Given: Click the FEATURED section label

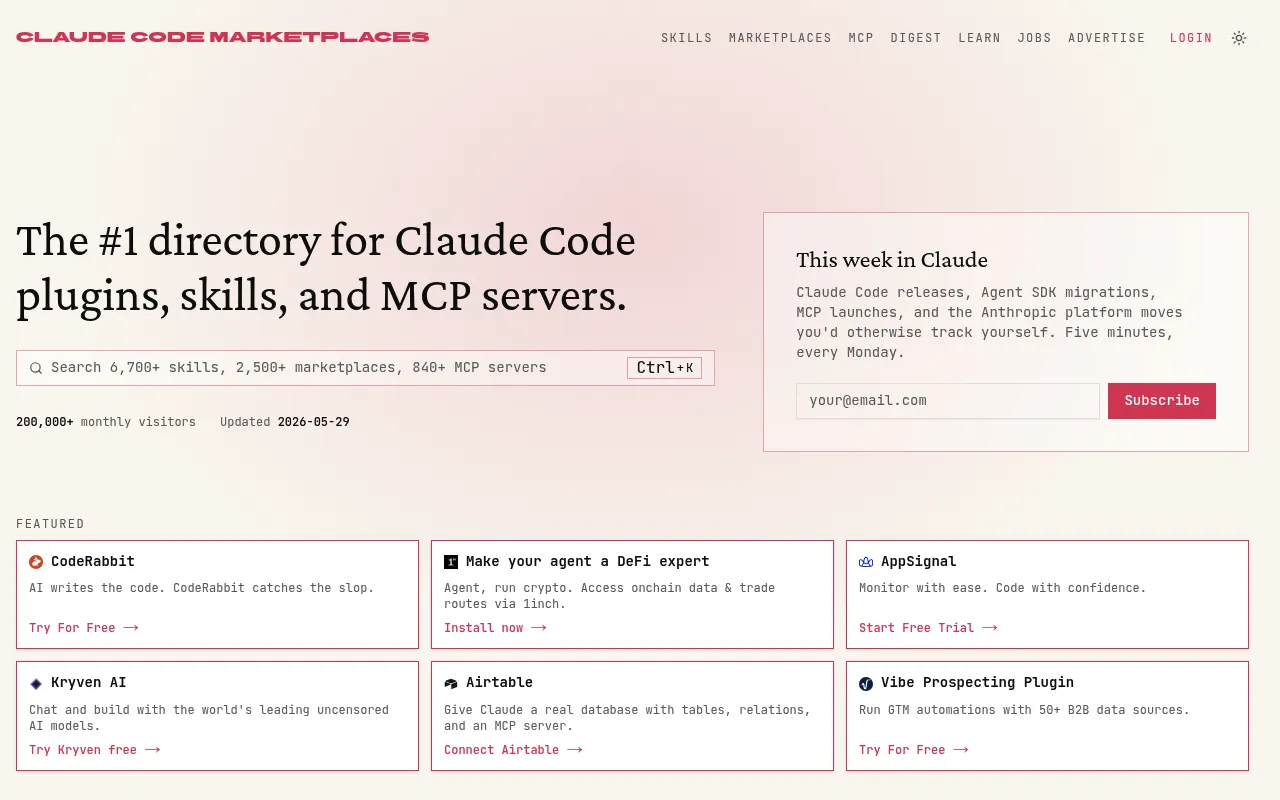Looking at the screenshot, I should [50, 524].
